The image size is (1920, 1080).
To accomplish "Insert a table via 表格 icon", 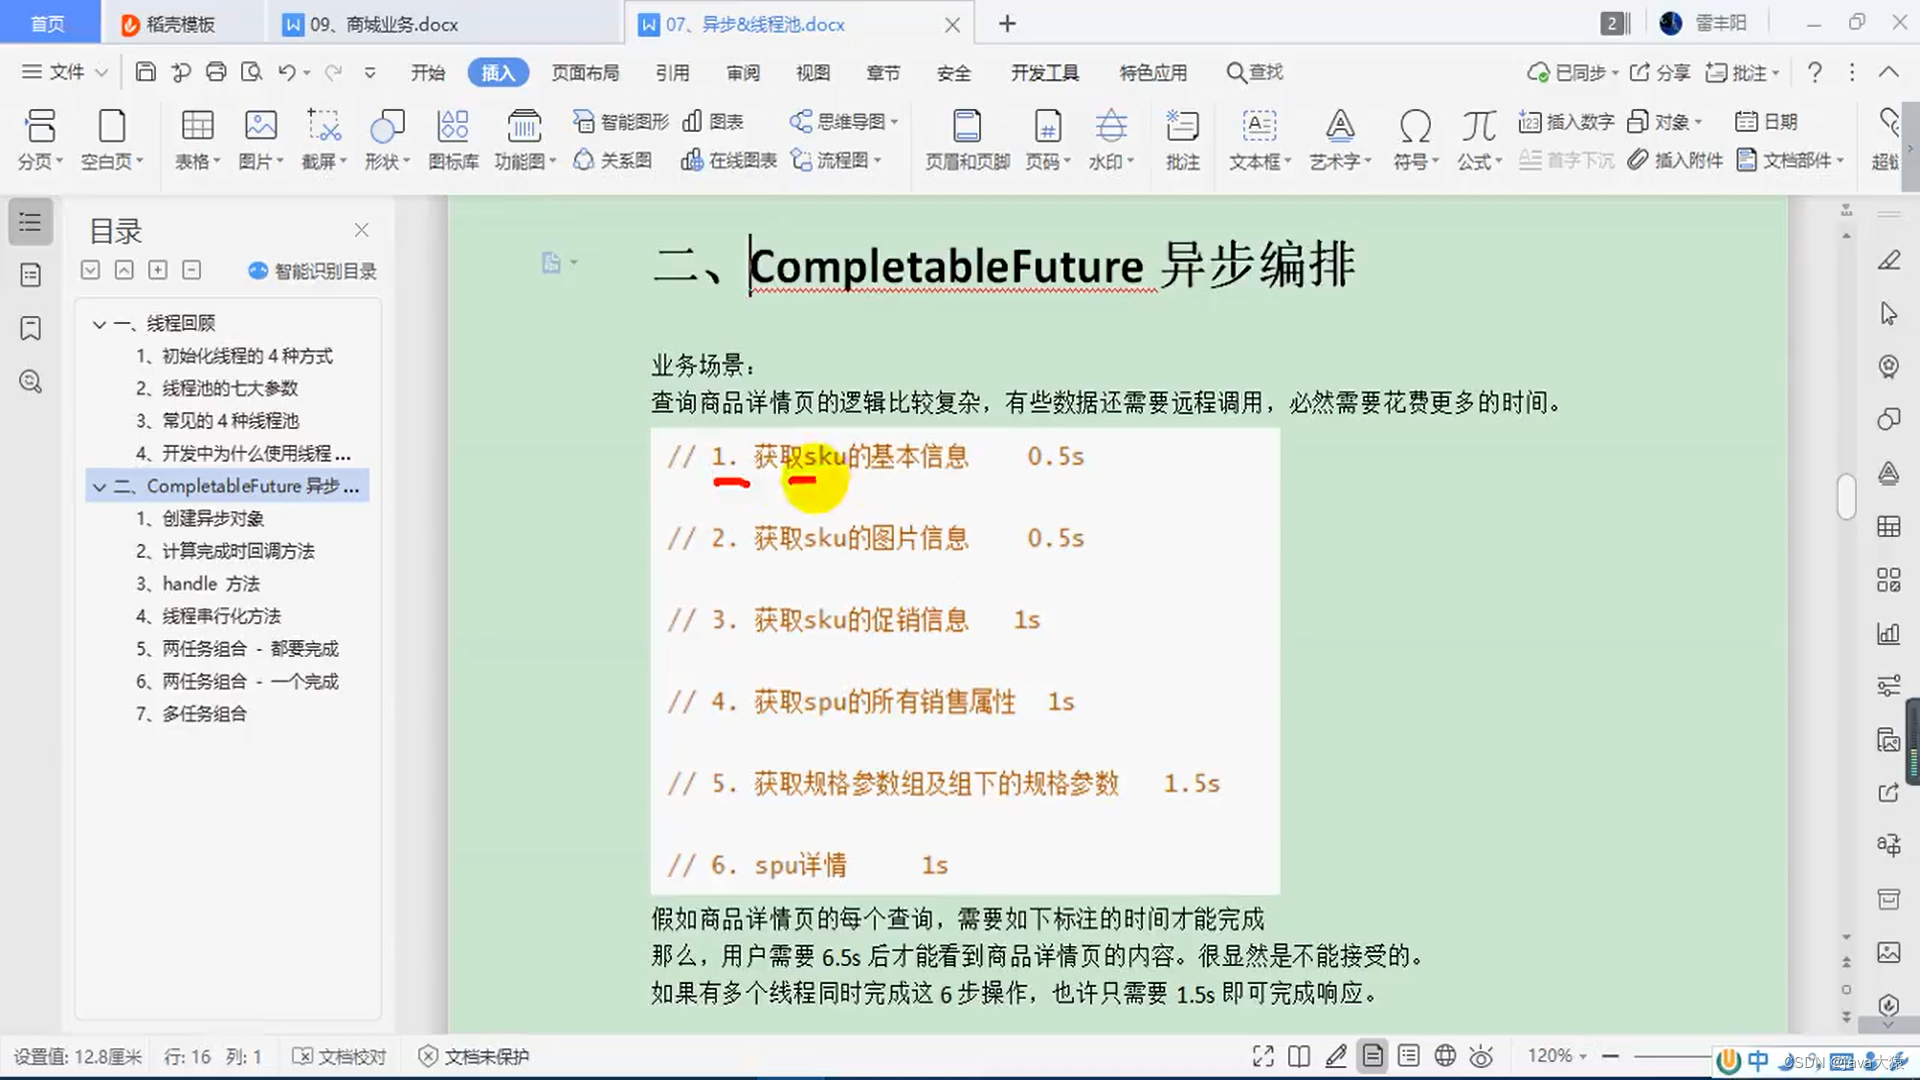I will 197,127.
